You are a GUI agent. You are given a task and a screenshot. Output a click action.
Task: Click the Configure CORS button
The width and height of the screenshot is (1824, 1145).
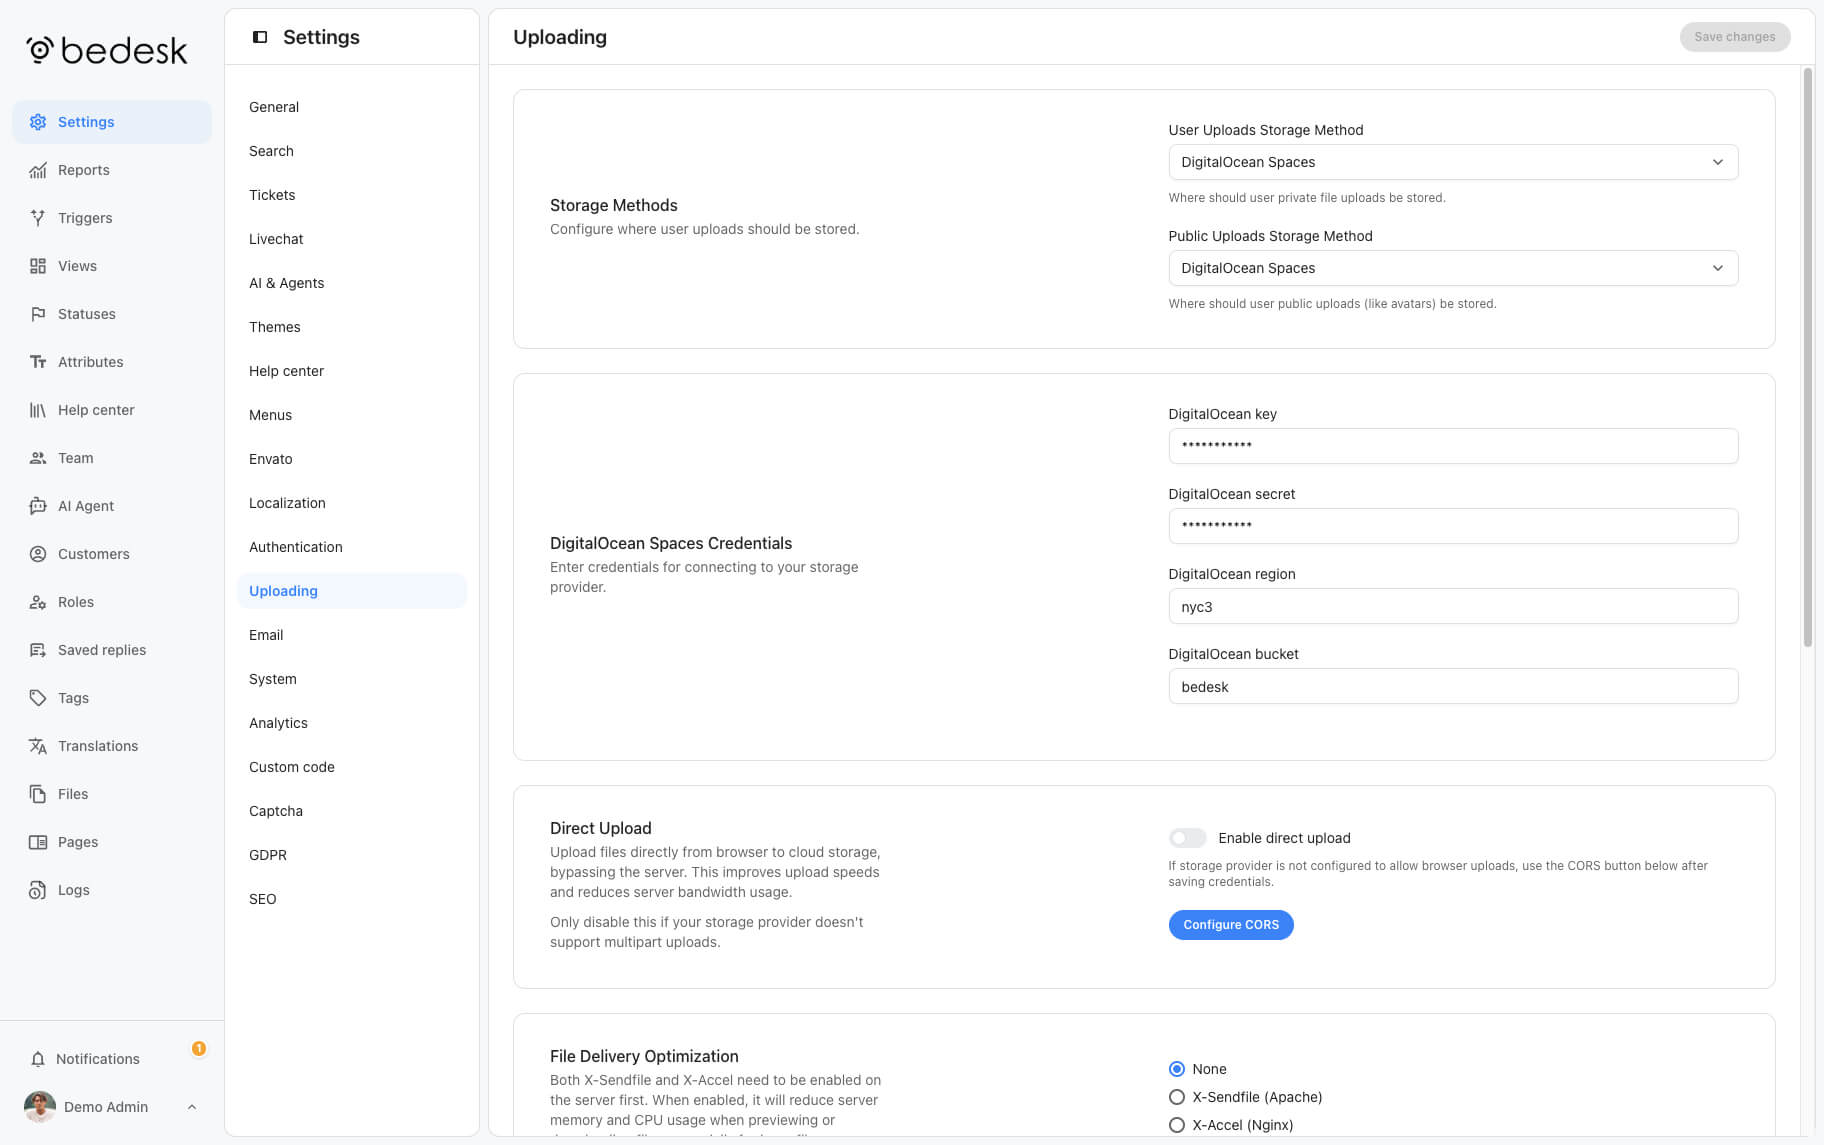[1231, 925]
